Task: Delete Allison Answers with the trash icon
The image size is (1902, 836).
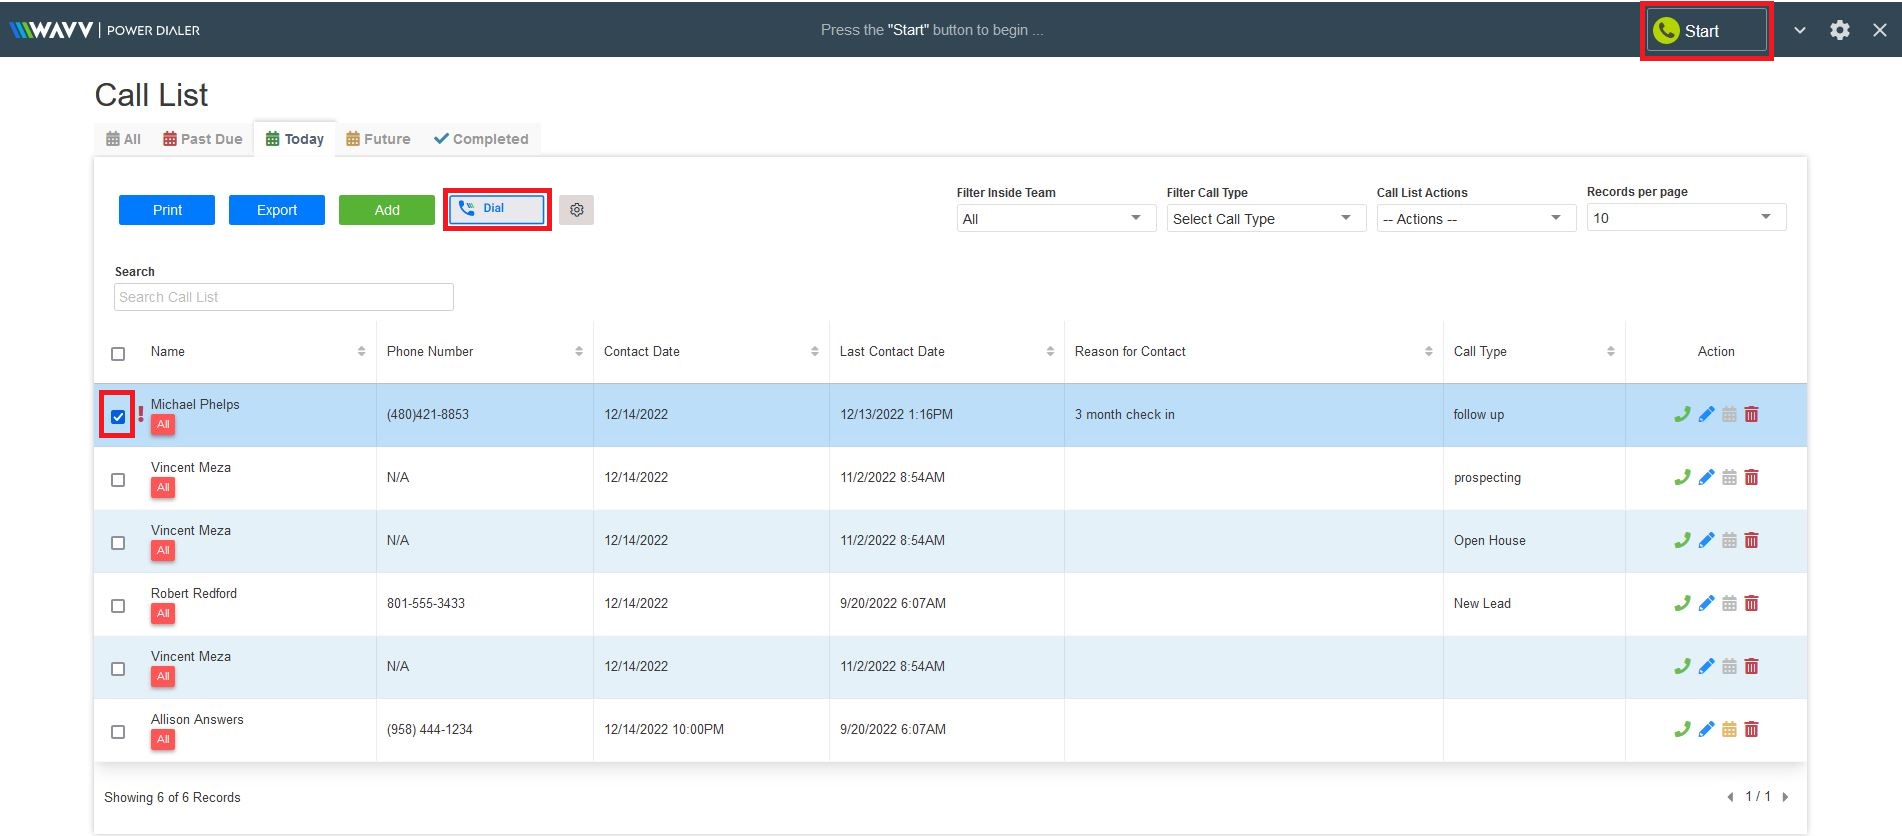Action: [x=1751, y=729]
